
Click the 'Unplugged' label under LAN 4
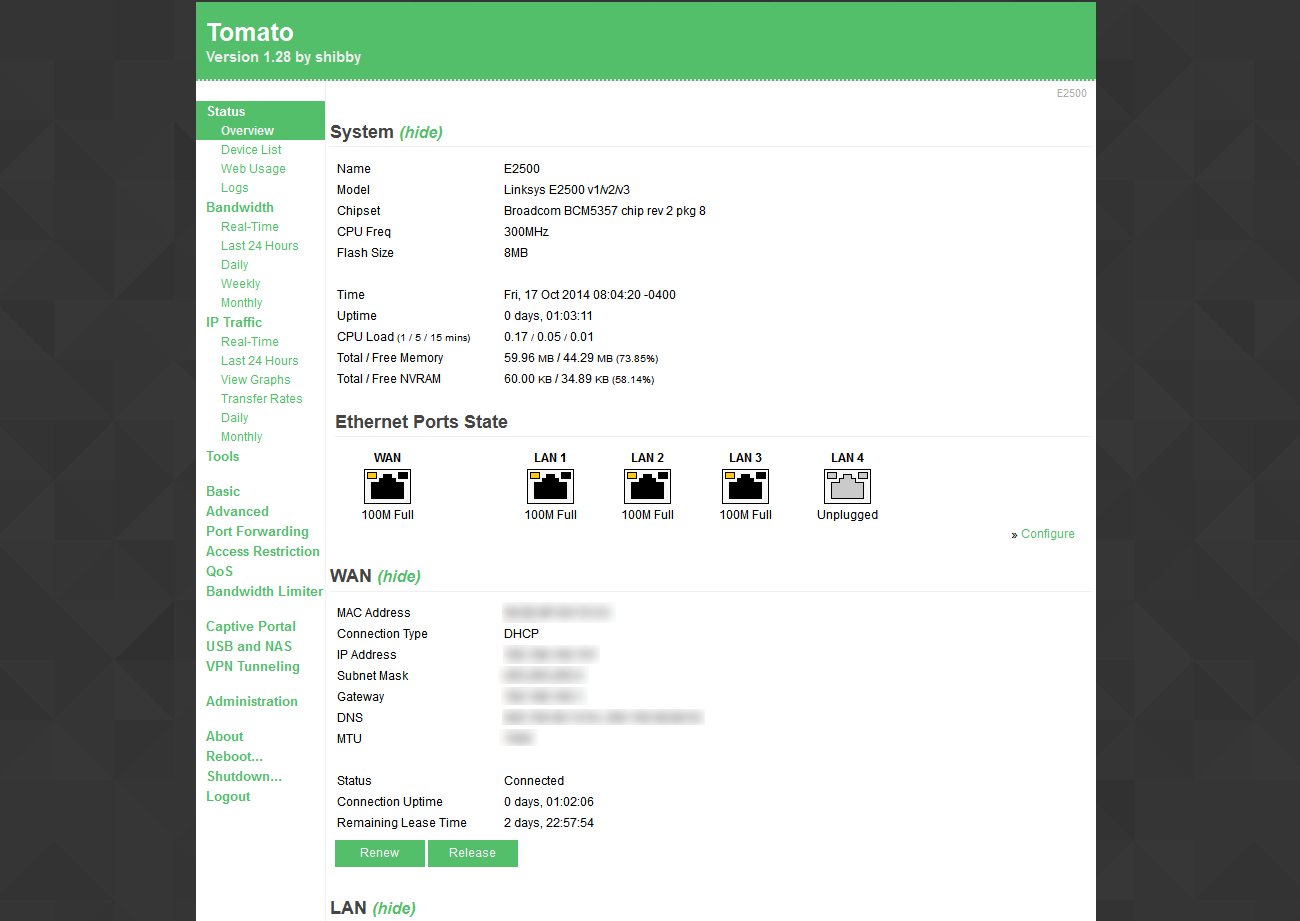(x=847, y=515)
